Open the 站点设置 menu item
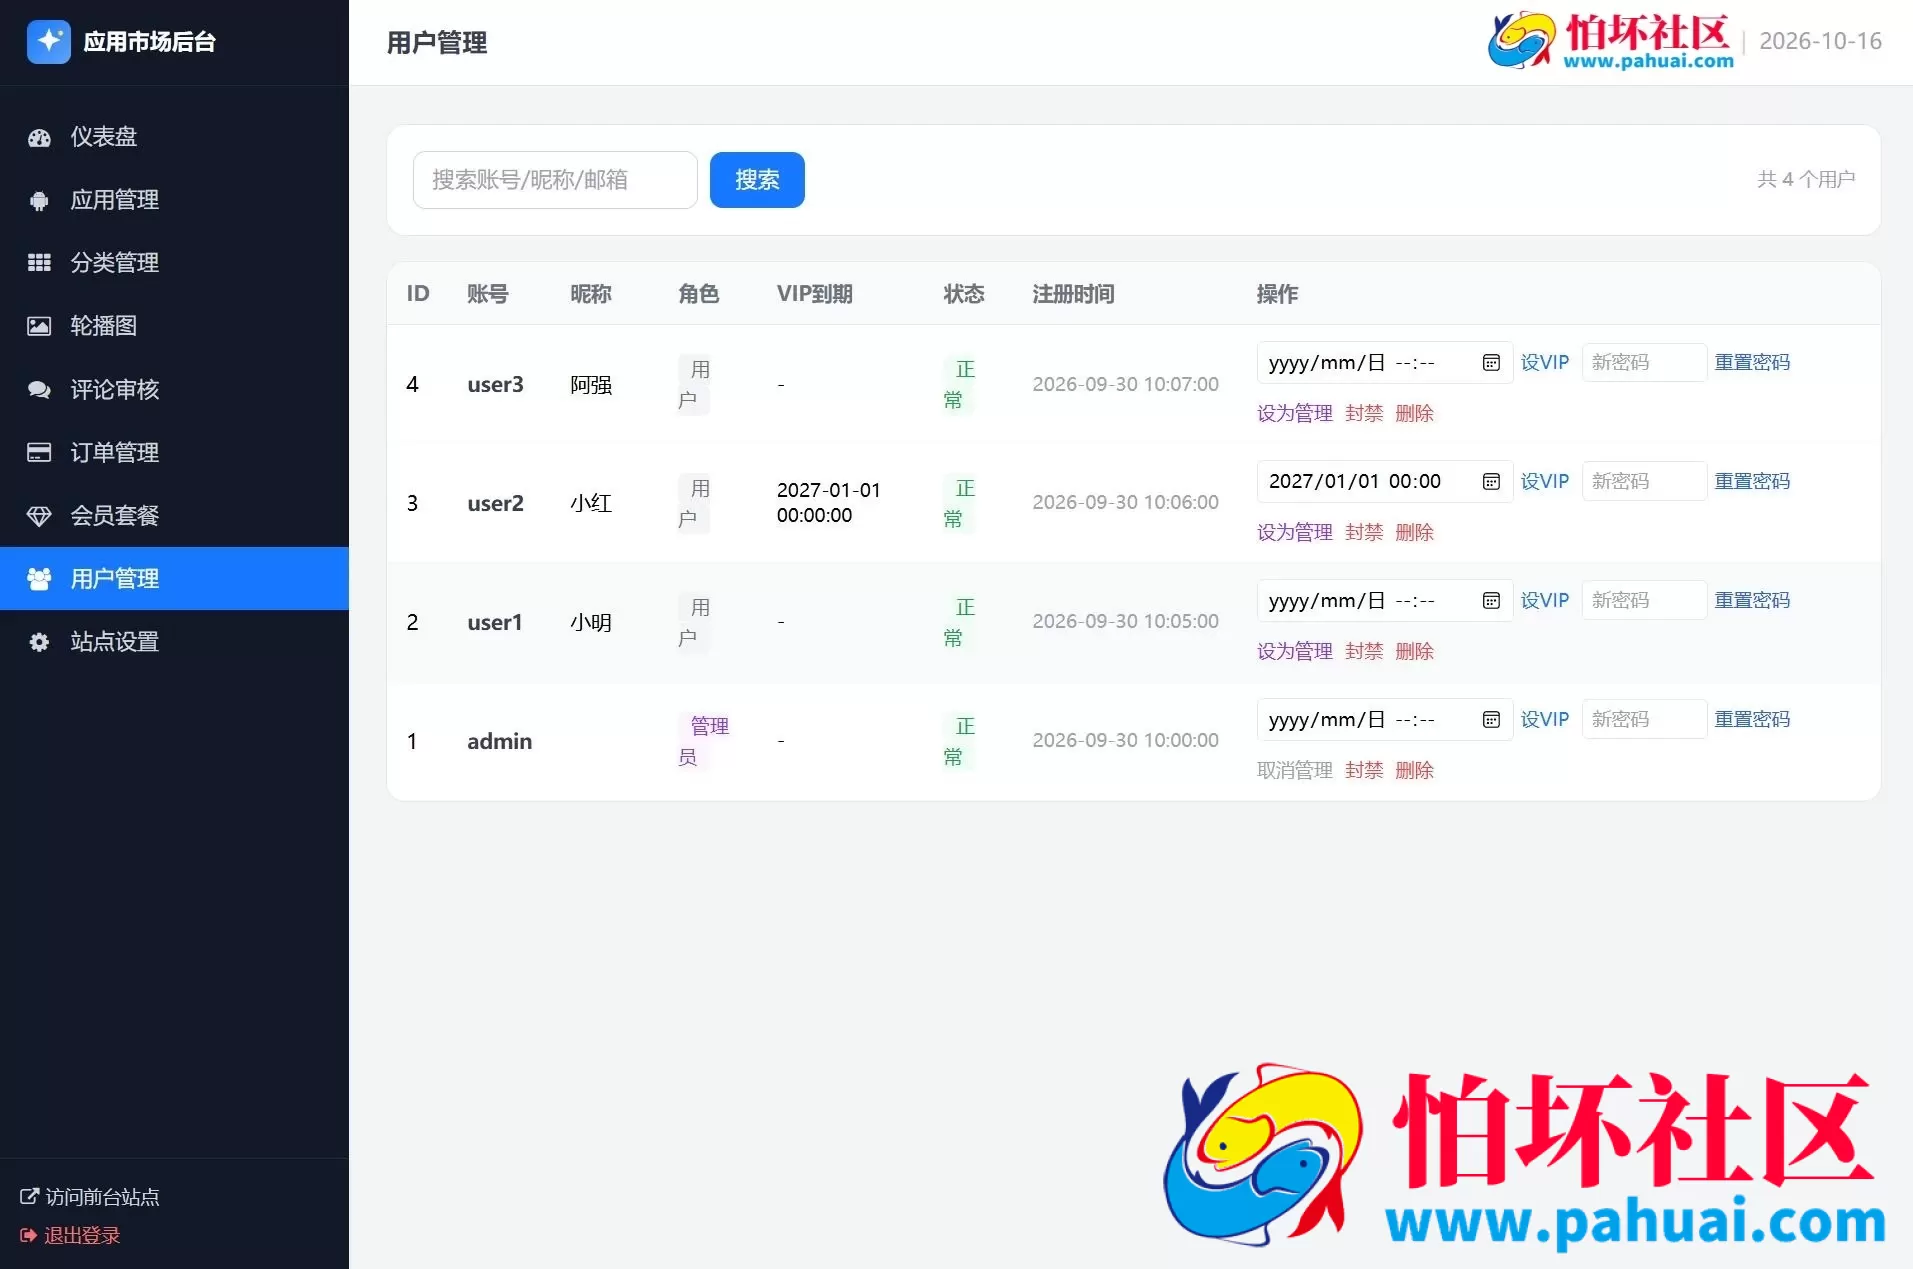 coord(174,642)
